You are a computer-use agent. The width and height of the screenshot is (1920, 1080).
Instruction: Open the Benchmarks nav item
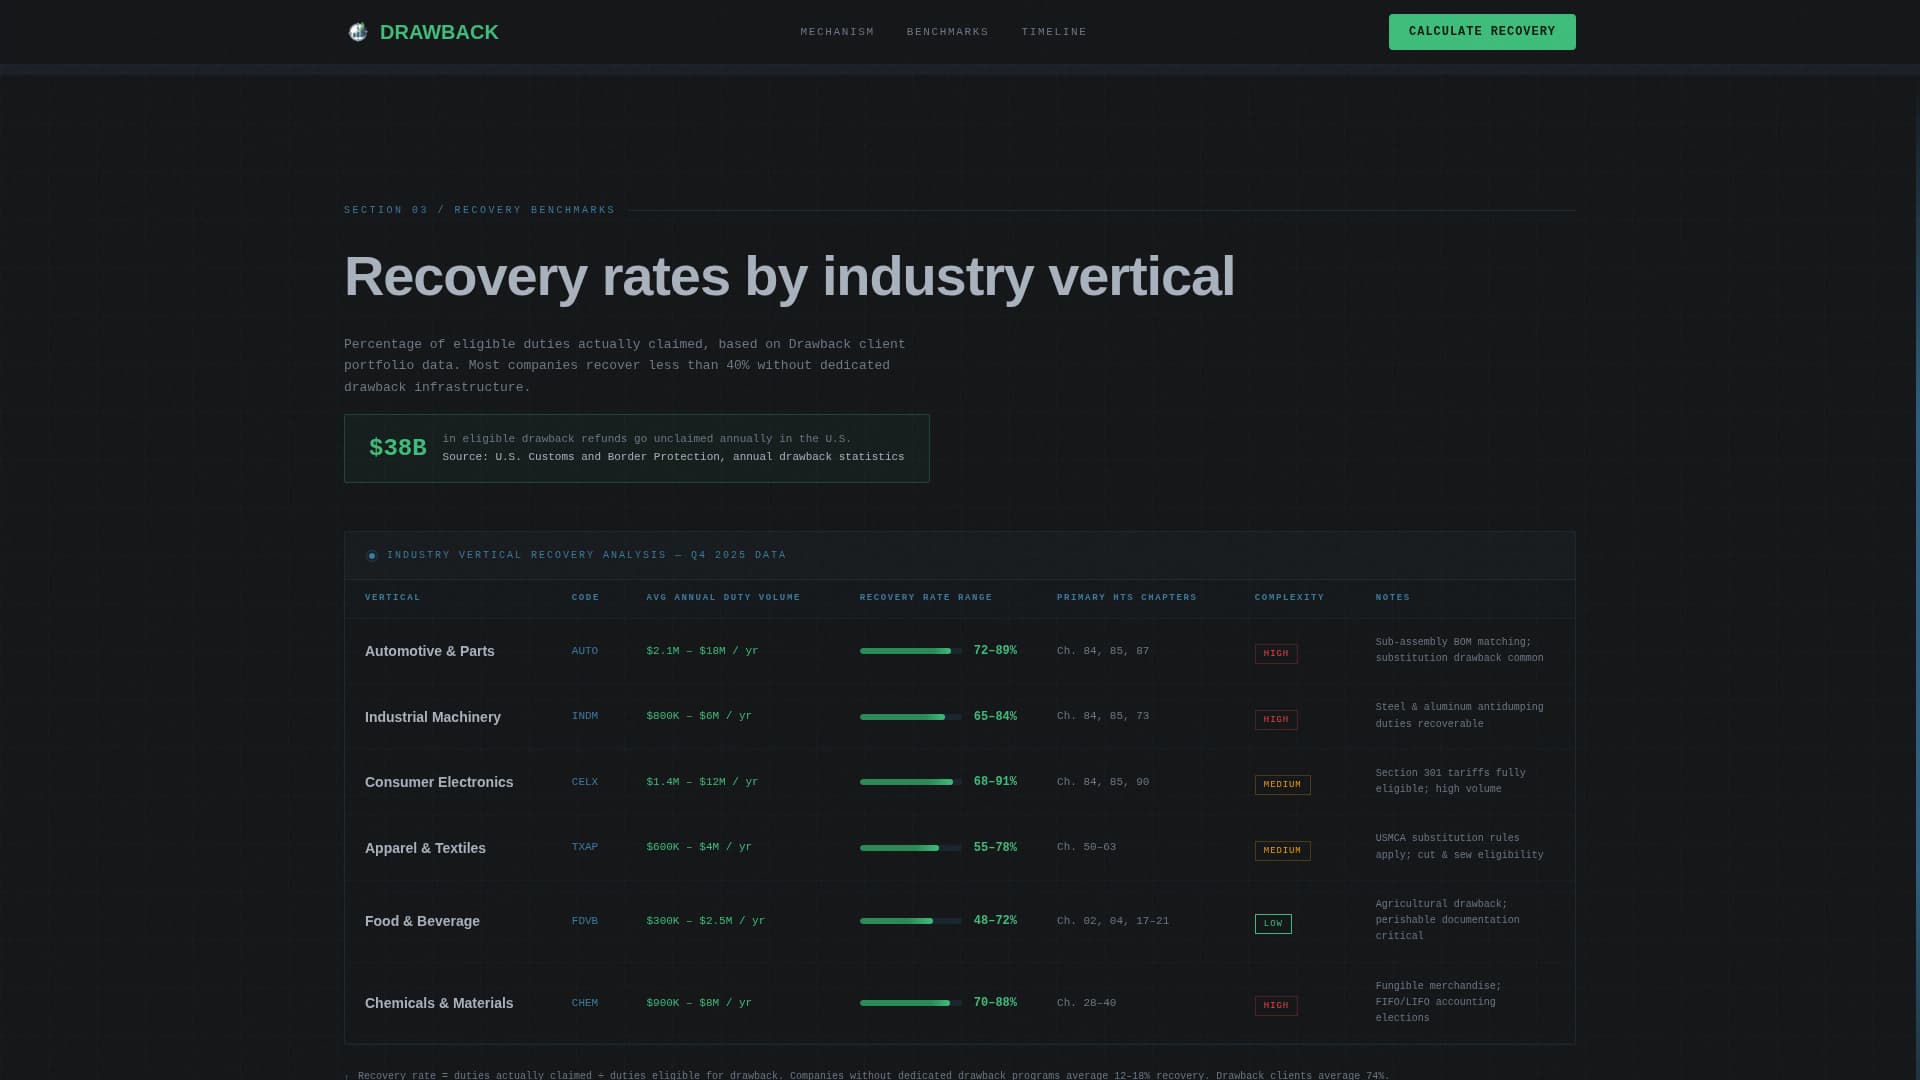click(947, 32)
